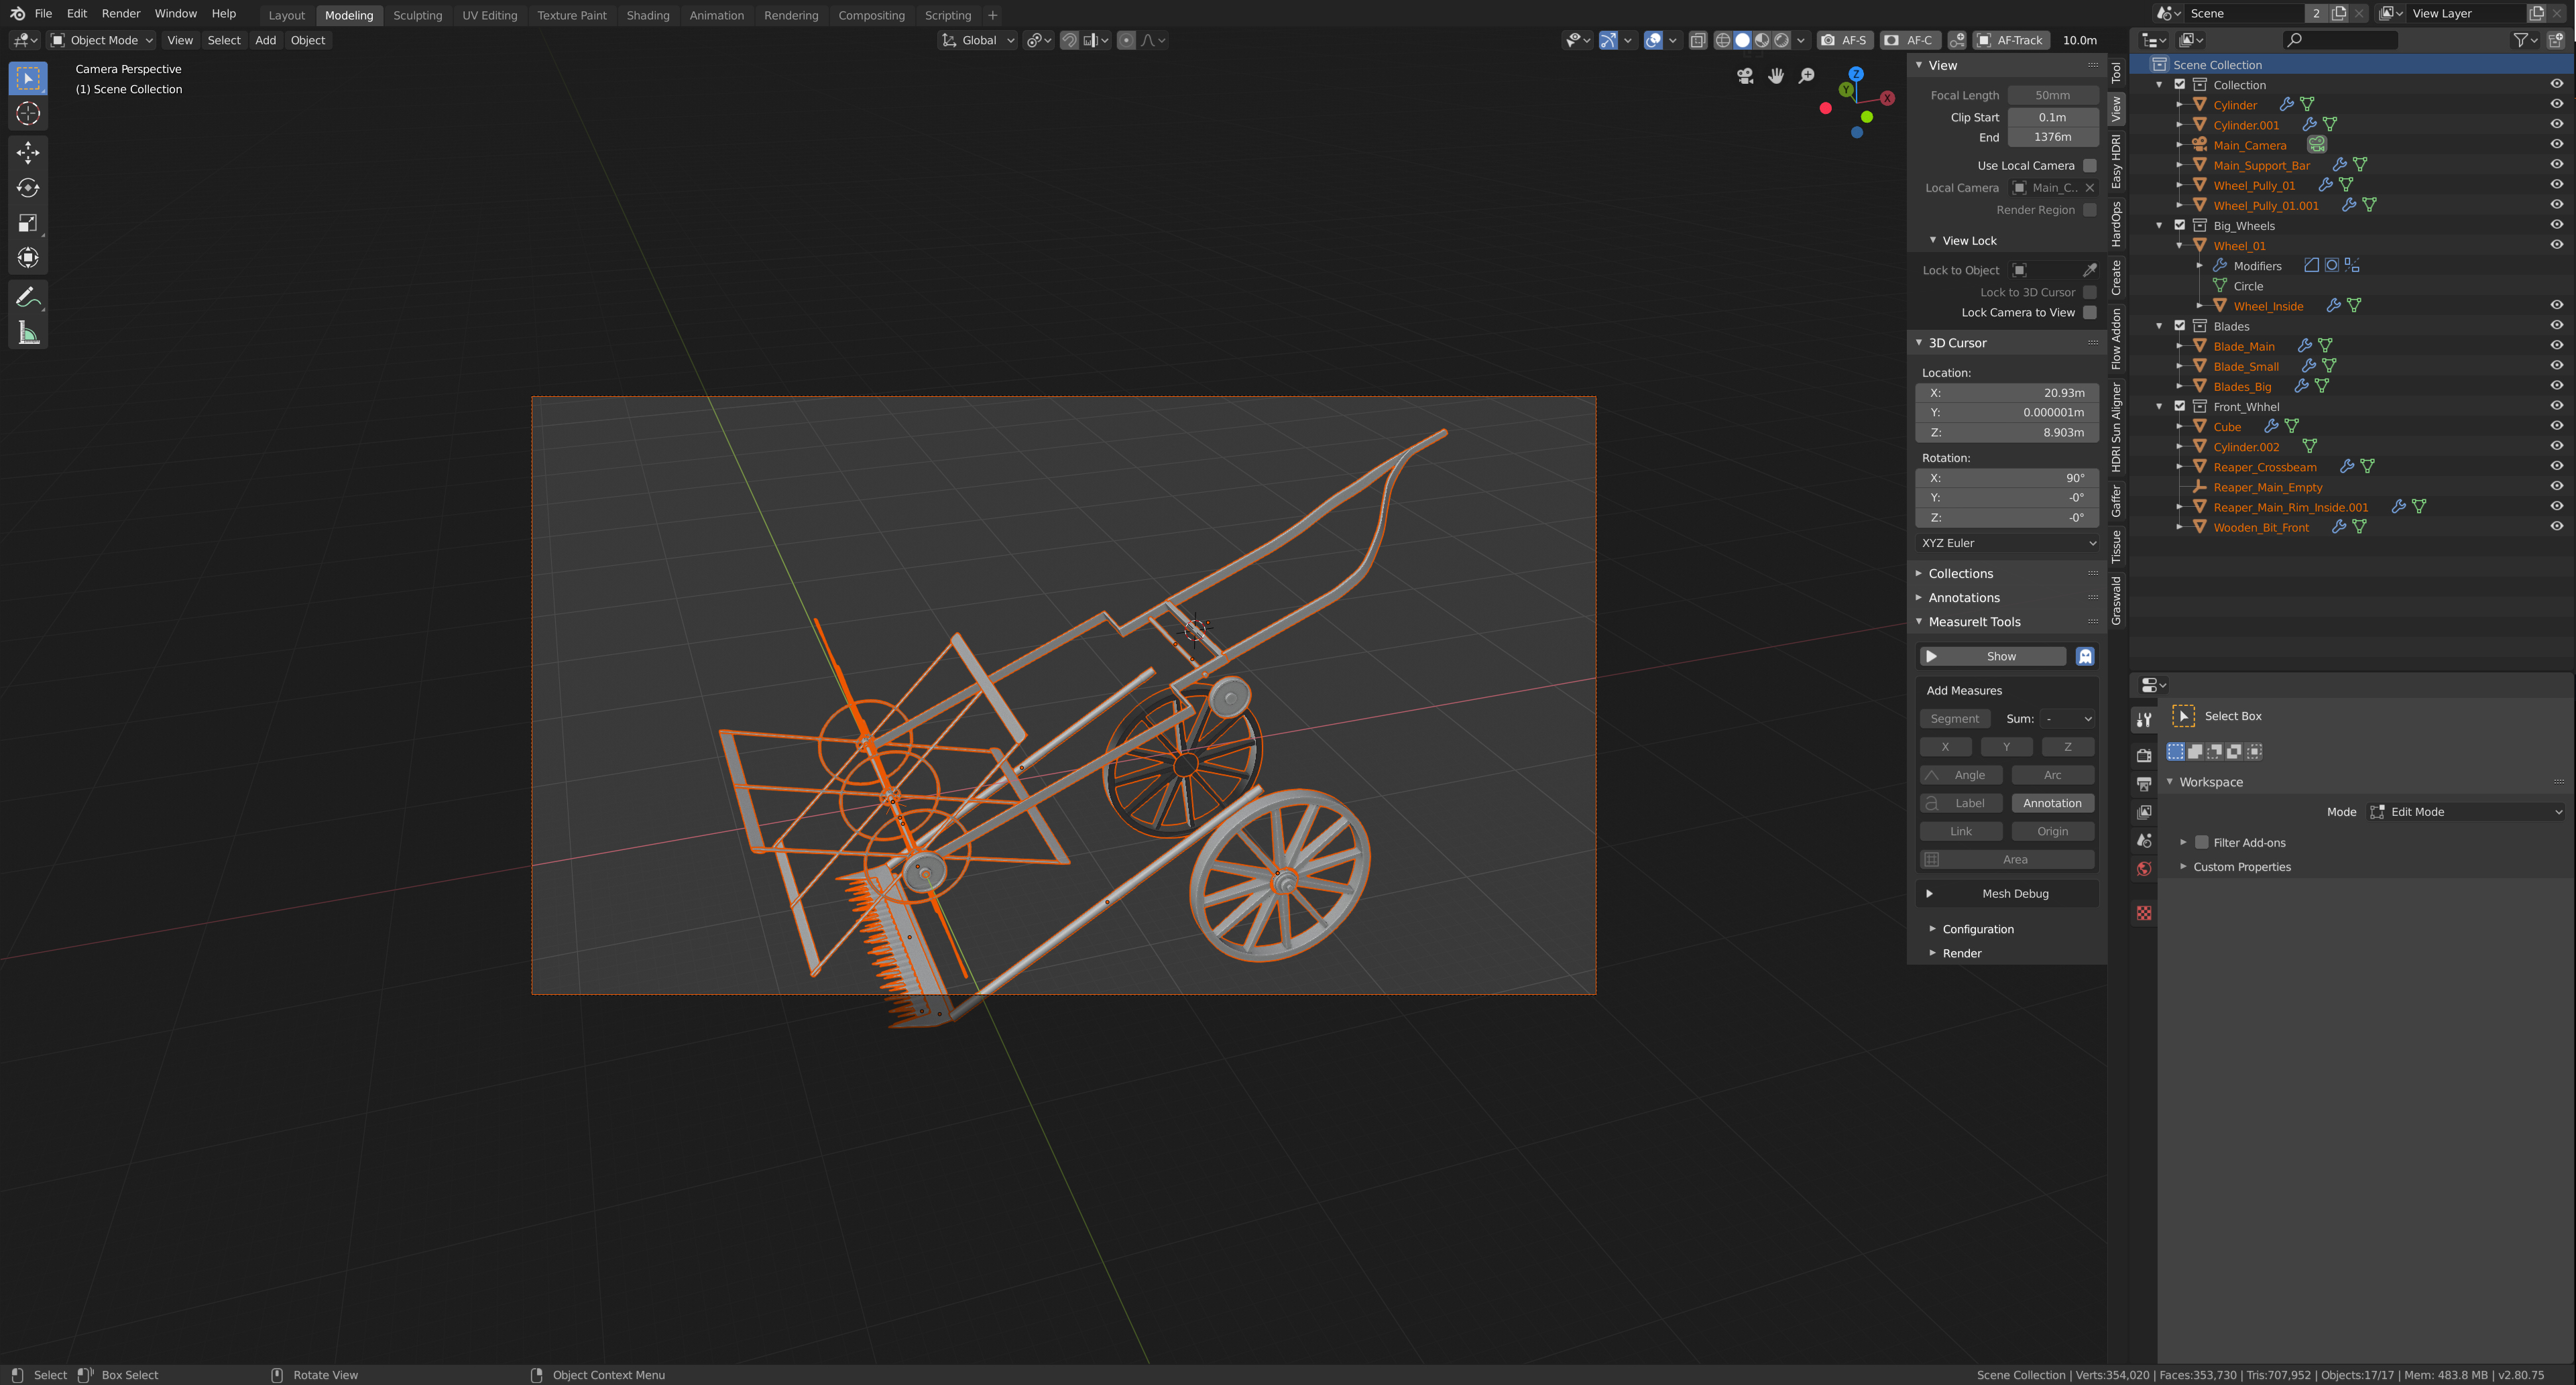The height and width of the screenshot is (1385, 2576).
Task: Open the XYZ Euler rotation mode dropdown
Action: point(2007,543)
